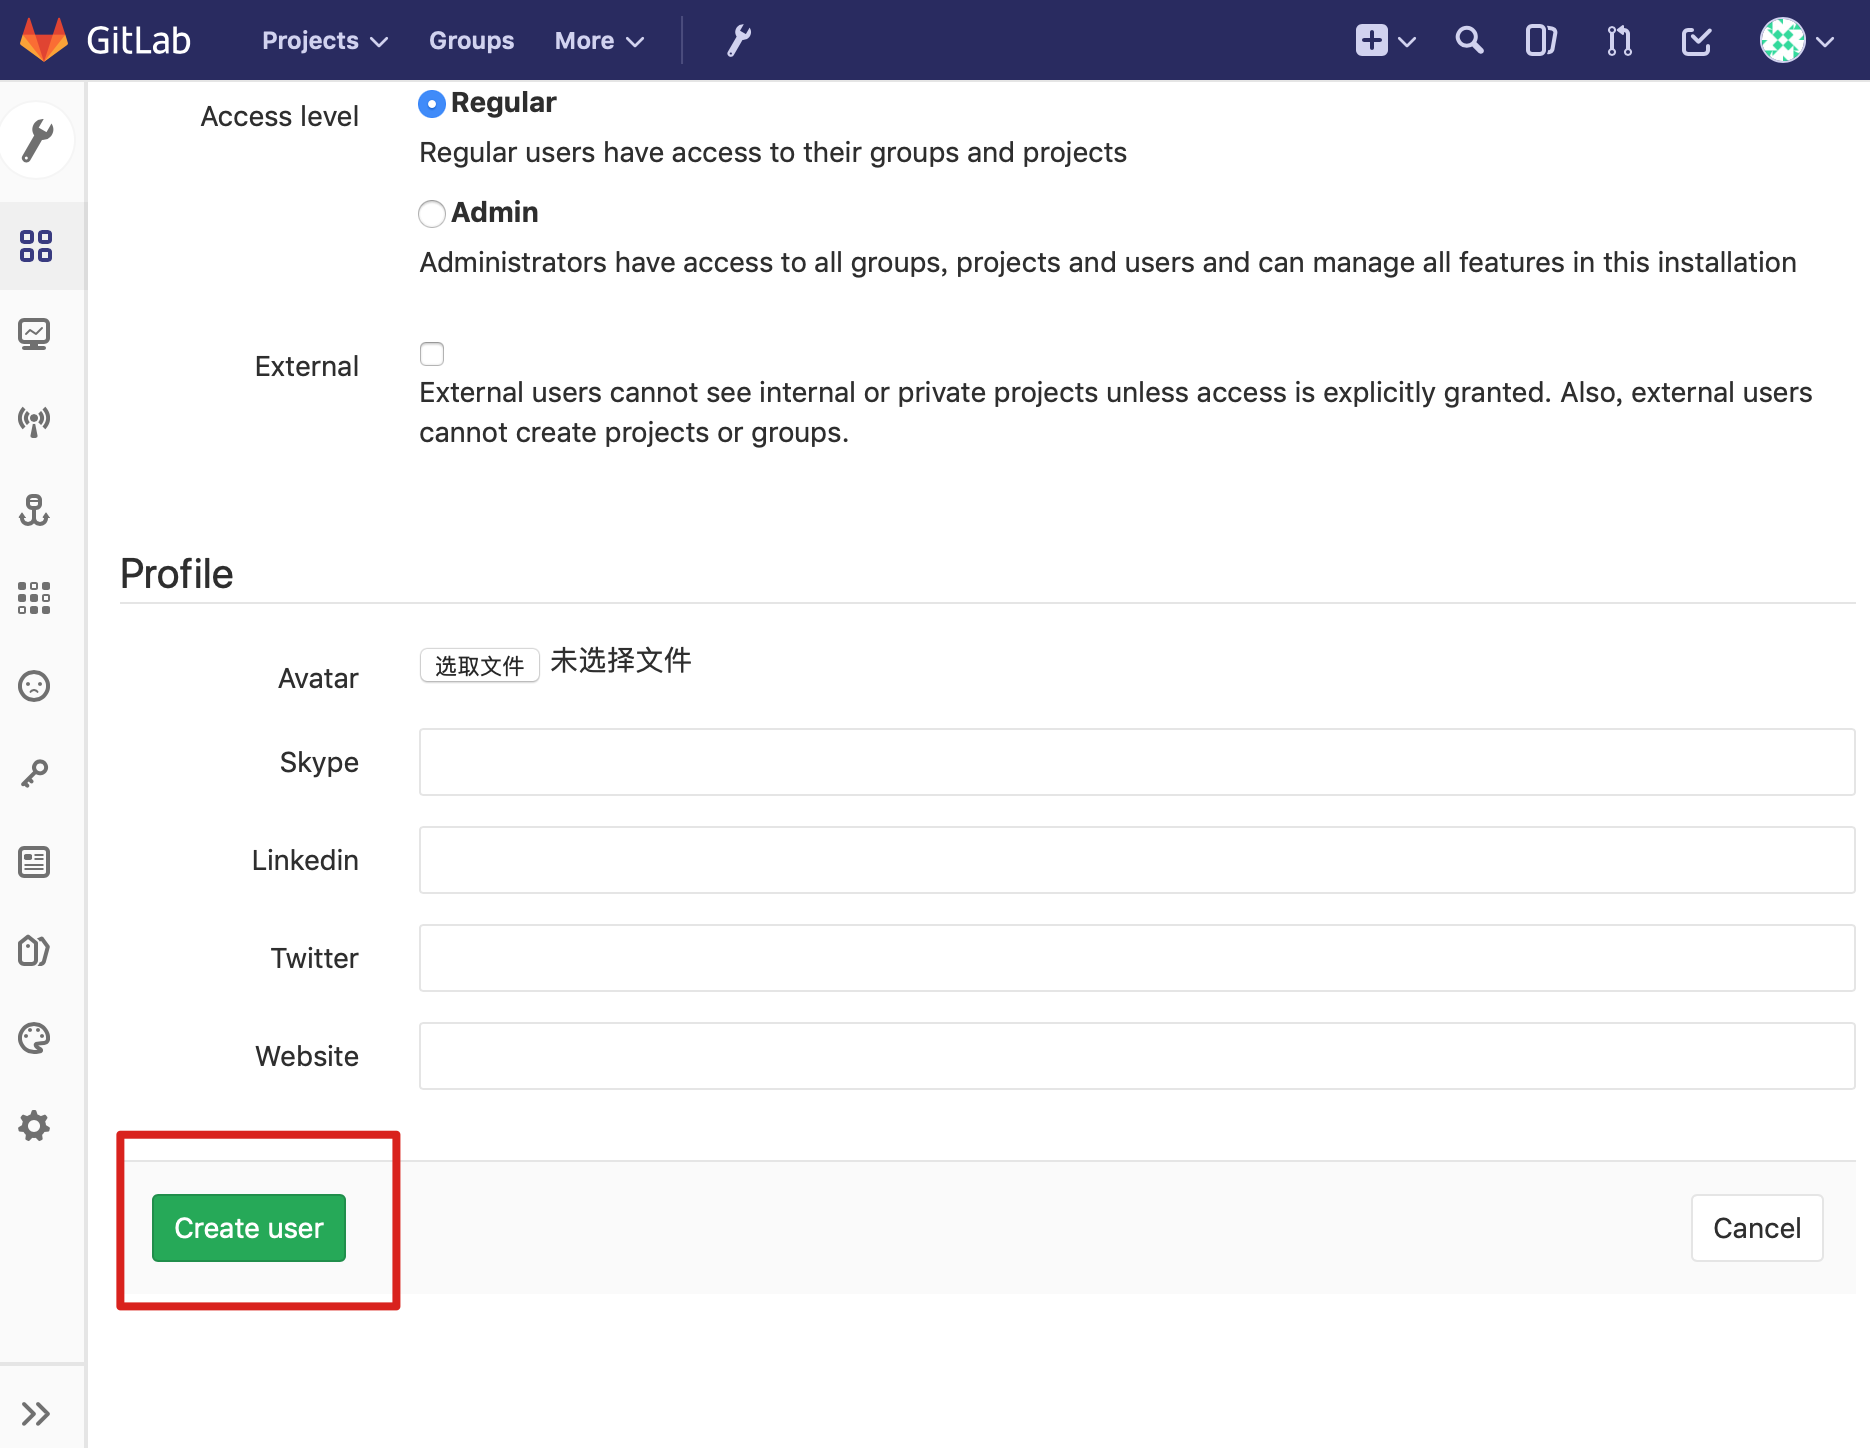Expand the sidebar with double chevron

(36, 1413)
